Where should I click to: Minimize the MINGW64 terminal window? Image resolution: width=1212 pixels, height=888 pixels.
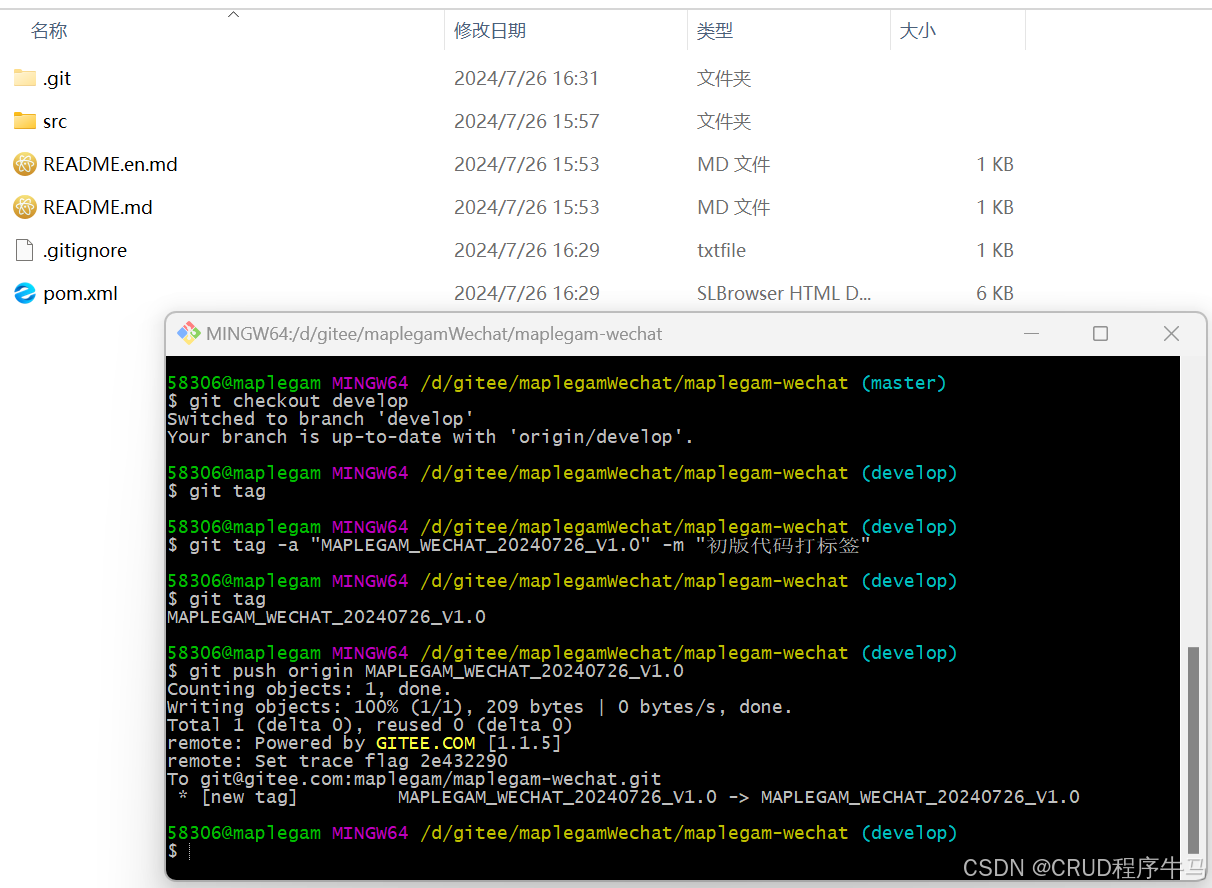tap(1031, 334)
